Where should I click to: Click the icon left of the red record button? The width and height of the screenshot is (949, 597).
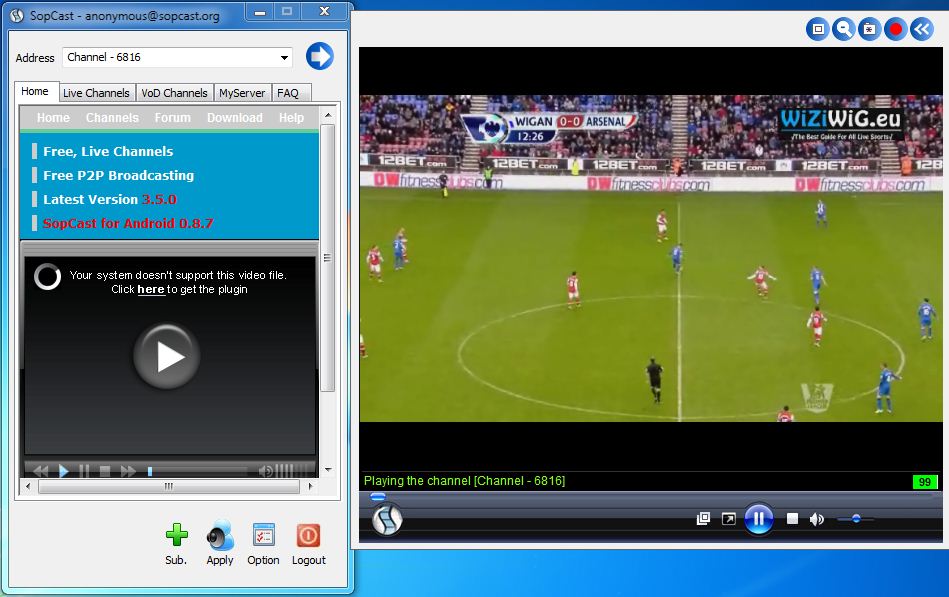coord(869,28)
